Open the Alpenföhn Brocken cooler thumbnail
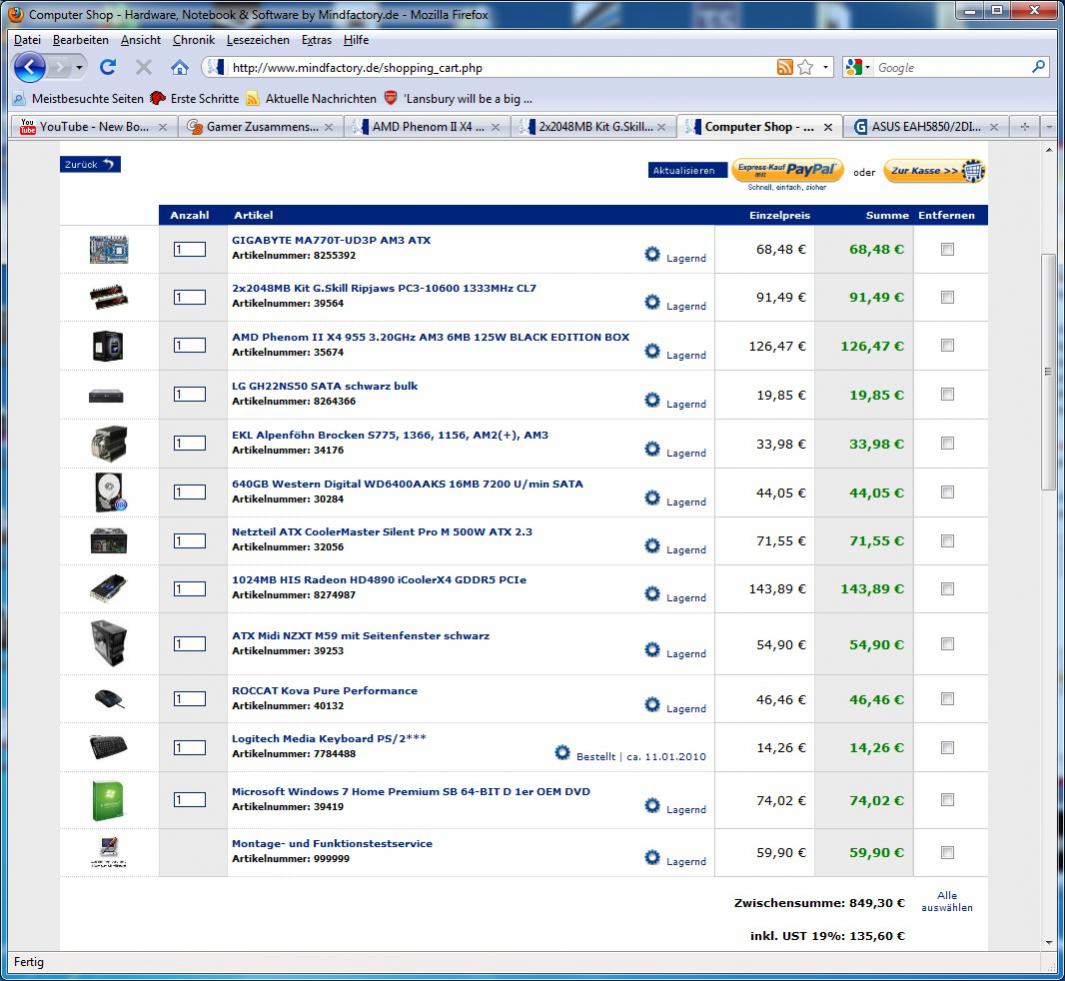This screenshot has width=1065, height=981. [109, 444]
